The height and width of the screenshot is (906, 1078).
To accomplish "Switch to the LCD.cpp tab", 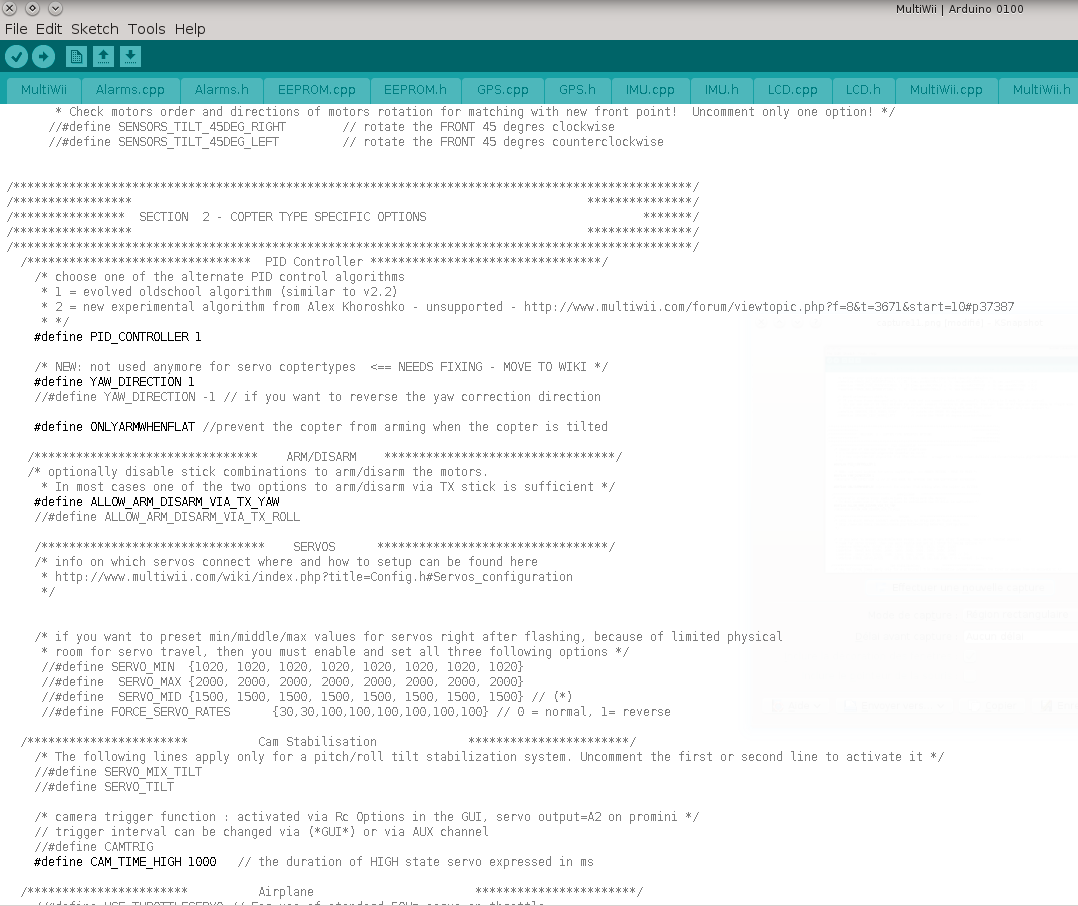I will [793, 90].
